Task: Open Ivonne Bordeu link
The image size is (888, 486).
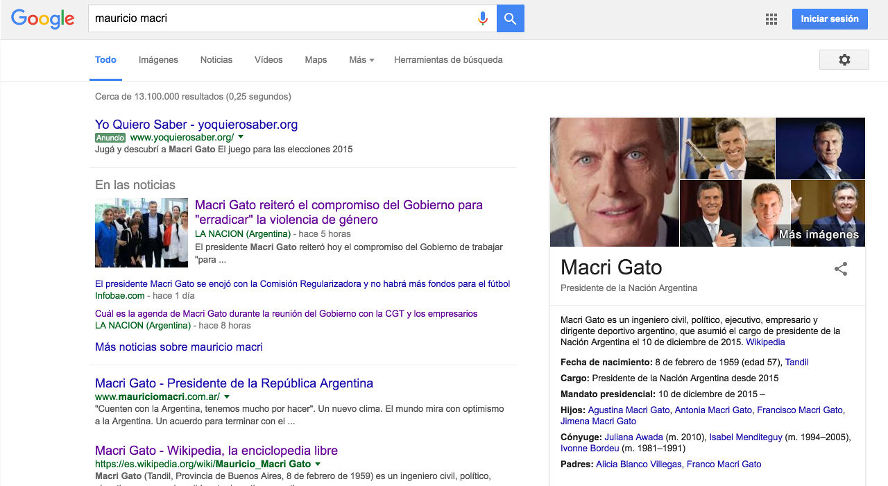Action: click(x=590, y=449)
